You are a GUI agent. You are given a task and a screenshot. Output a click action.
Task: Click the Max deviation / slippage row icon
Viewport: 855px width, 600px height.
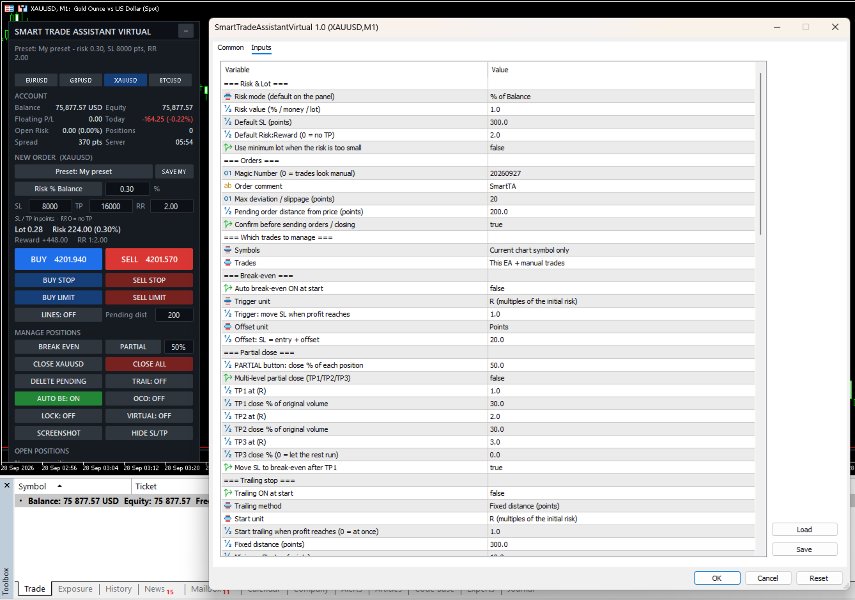click(x=228, y=199)
